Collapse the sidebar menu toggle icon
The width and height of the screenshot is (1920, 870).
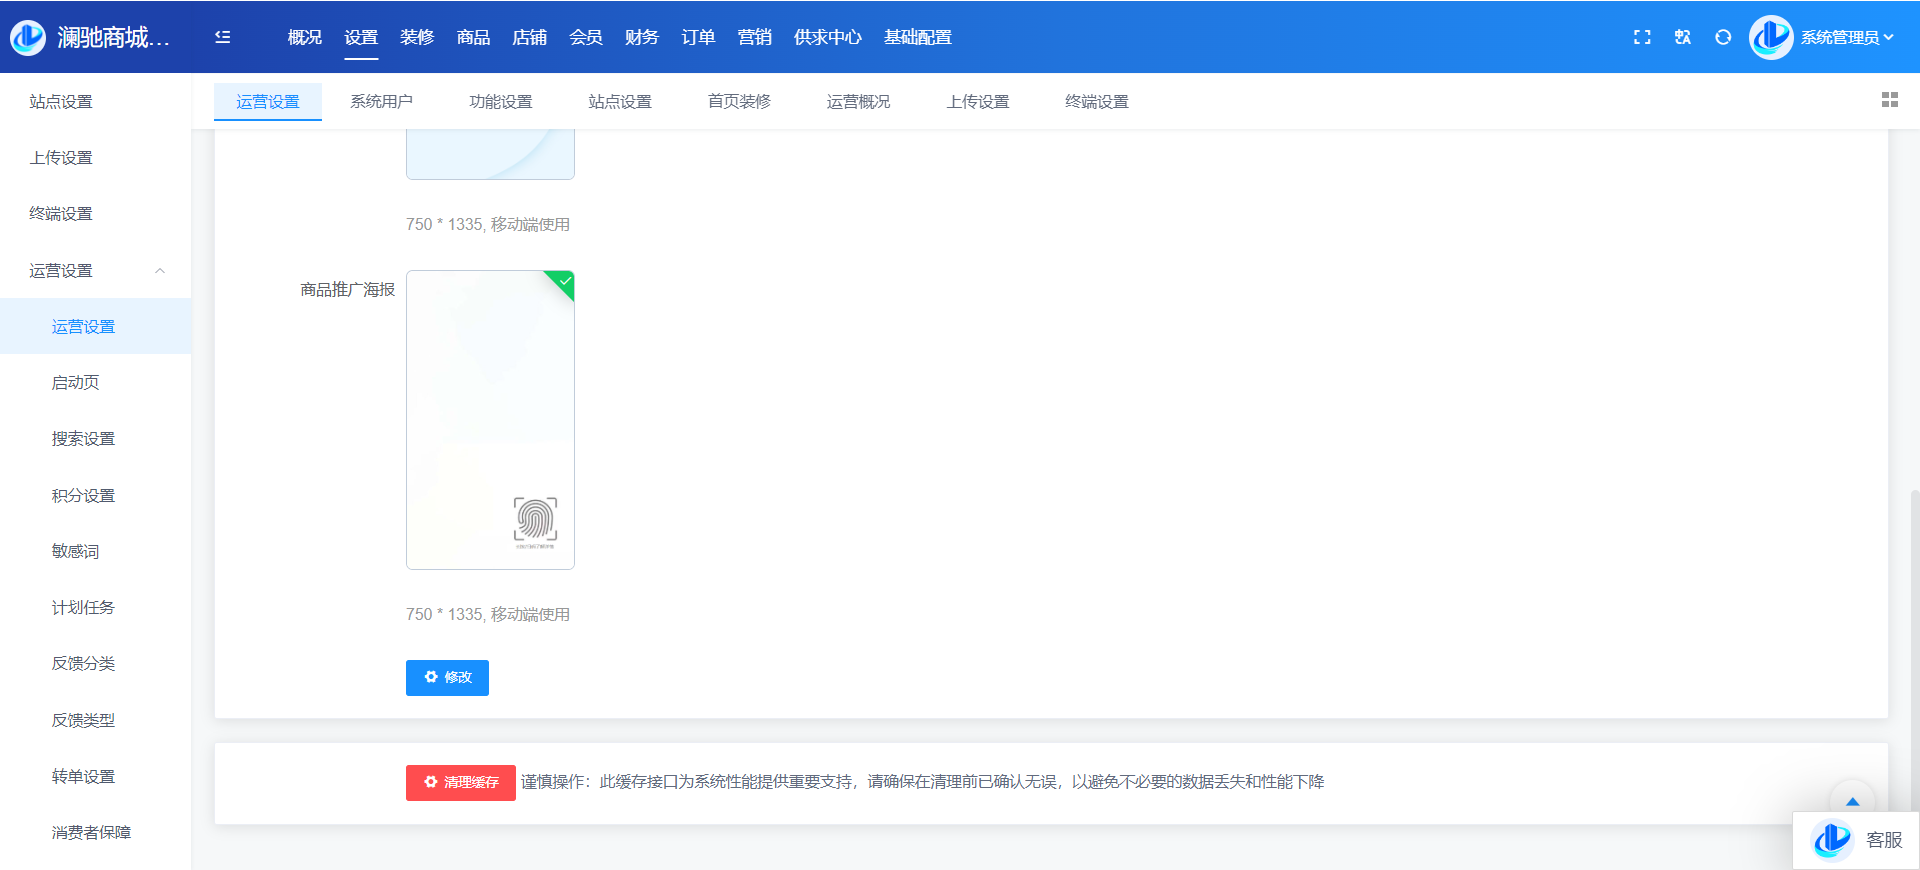(223, 37)
